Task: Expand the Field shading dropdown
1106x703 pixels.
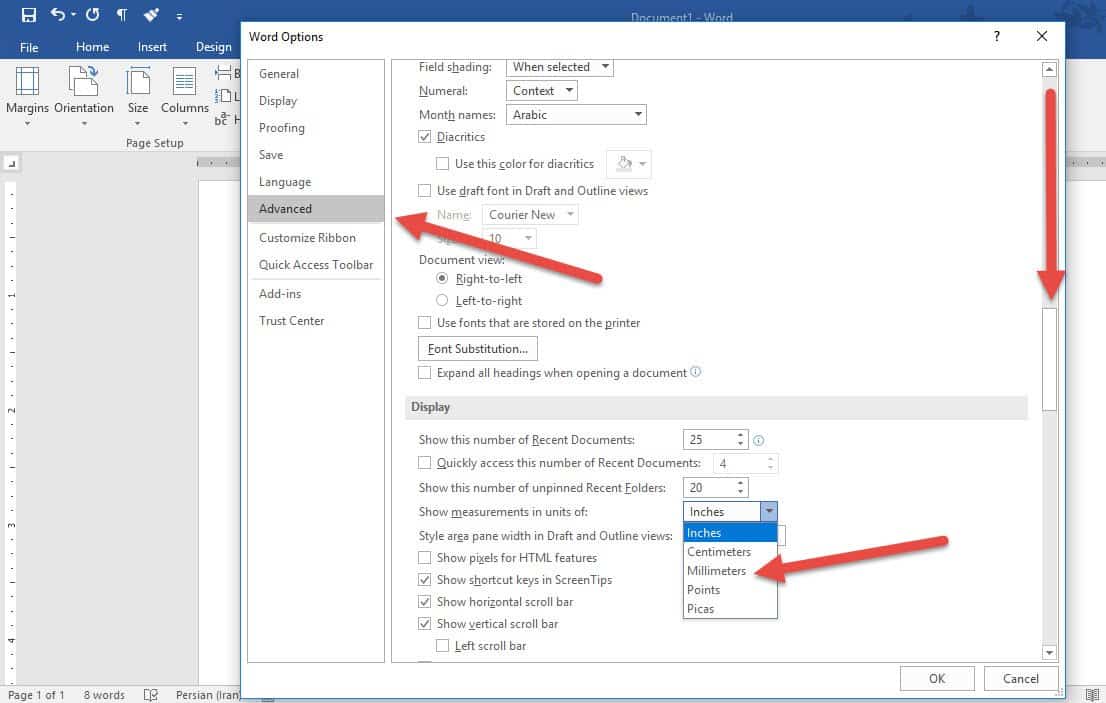Action: coord(560,67)
